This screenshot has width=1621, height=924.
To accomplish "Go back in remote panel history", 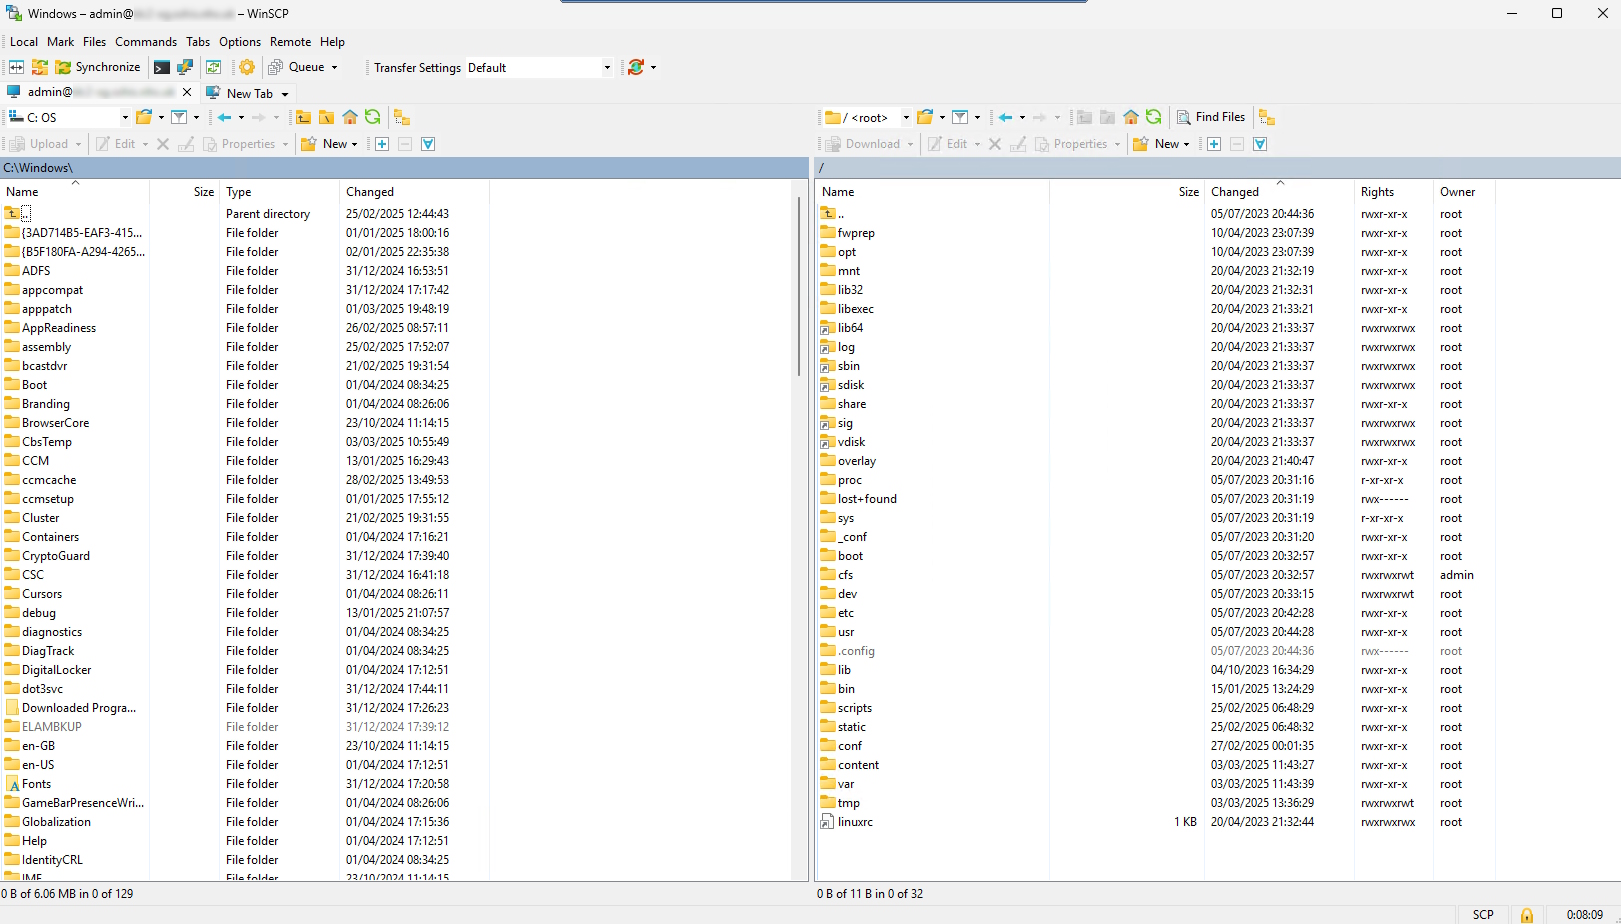I will pyautogui.click(x=1006, y=117).
